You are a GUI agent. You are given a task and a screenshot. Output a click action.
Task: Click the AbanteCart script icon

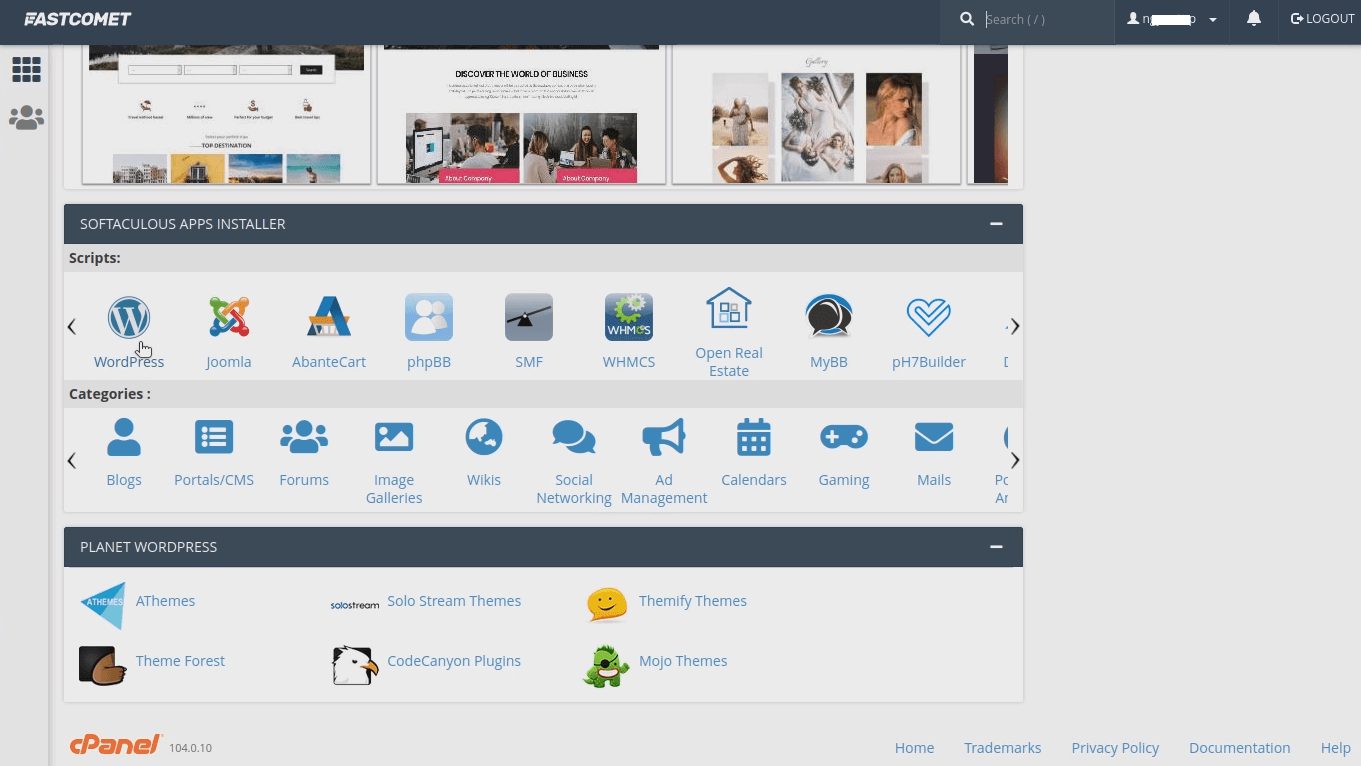pyautogui.click(x=329, y=318)
